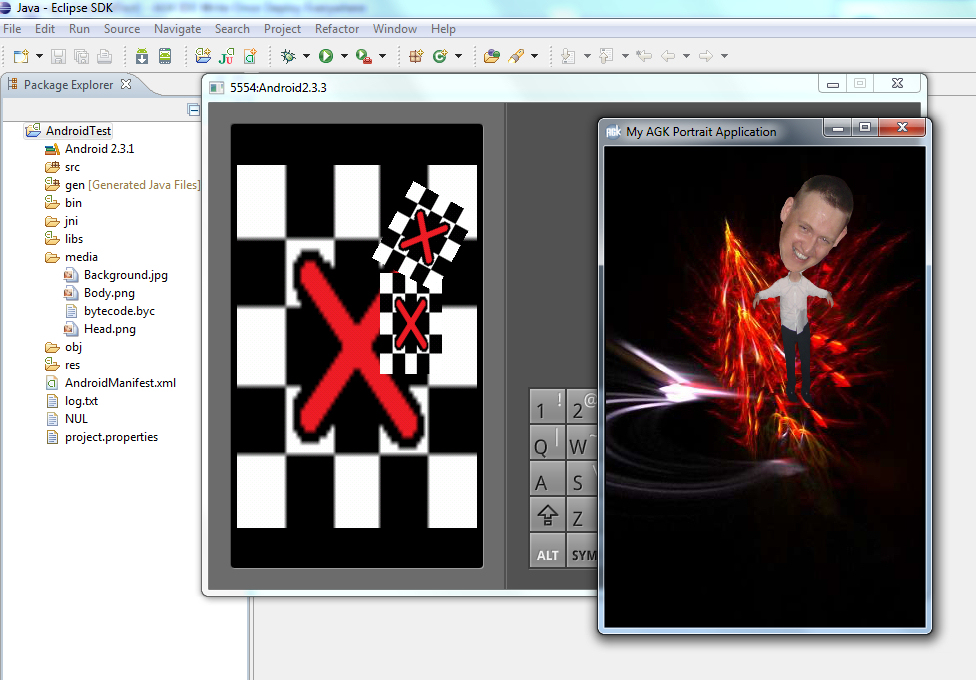The width and height of the screenshot is (976, 680).
Task: Click the Search flashlight icon
Action: [x=516, y=56]
